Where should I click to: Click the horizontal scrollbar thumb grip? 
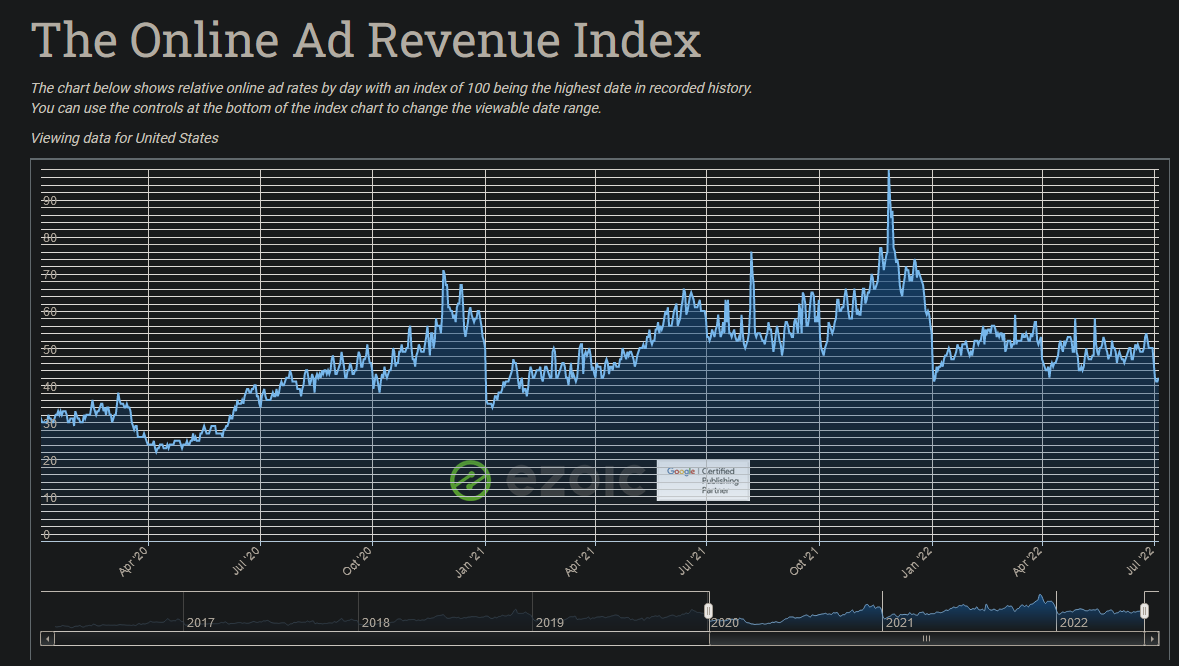pos(926,638)
